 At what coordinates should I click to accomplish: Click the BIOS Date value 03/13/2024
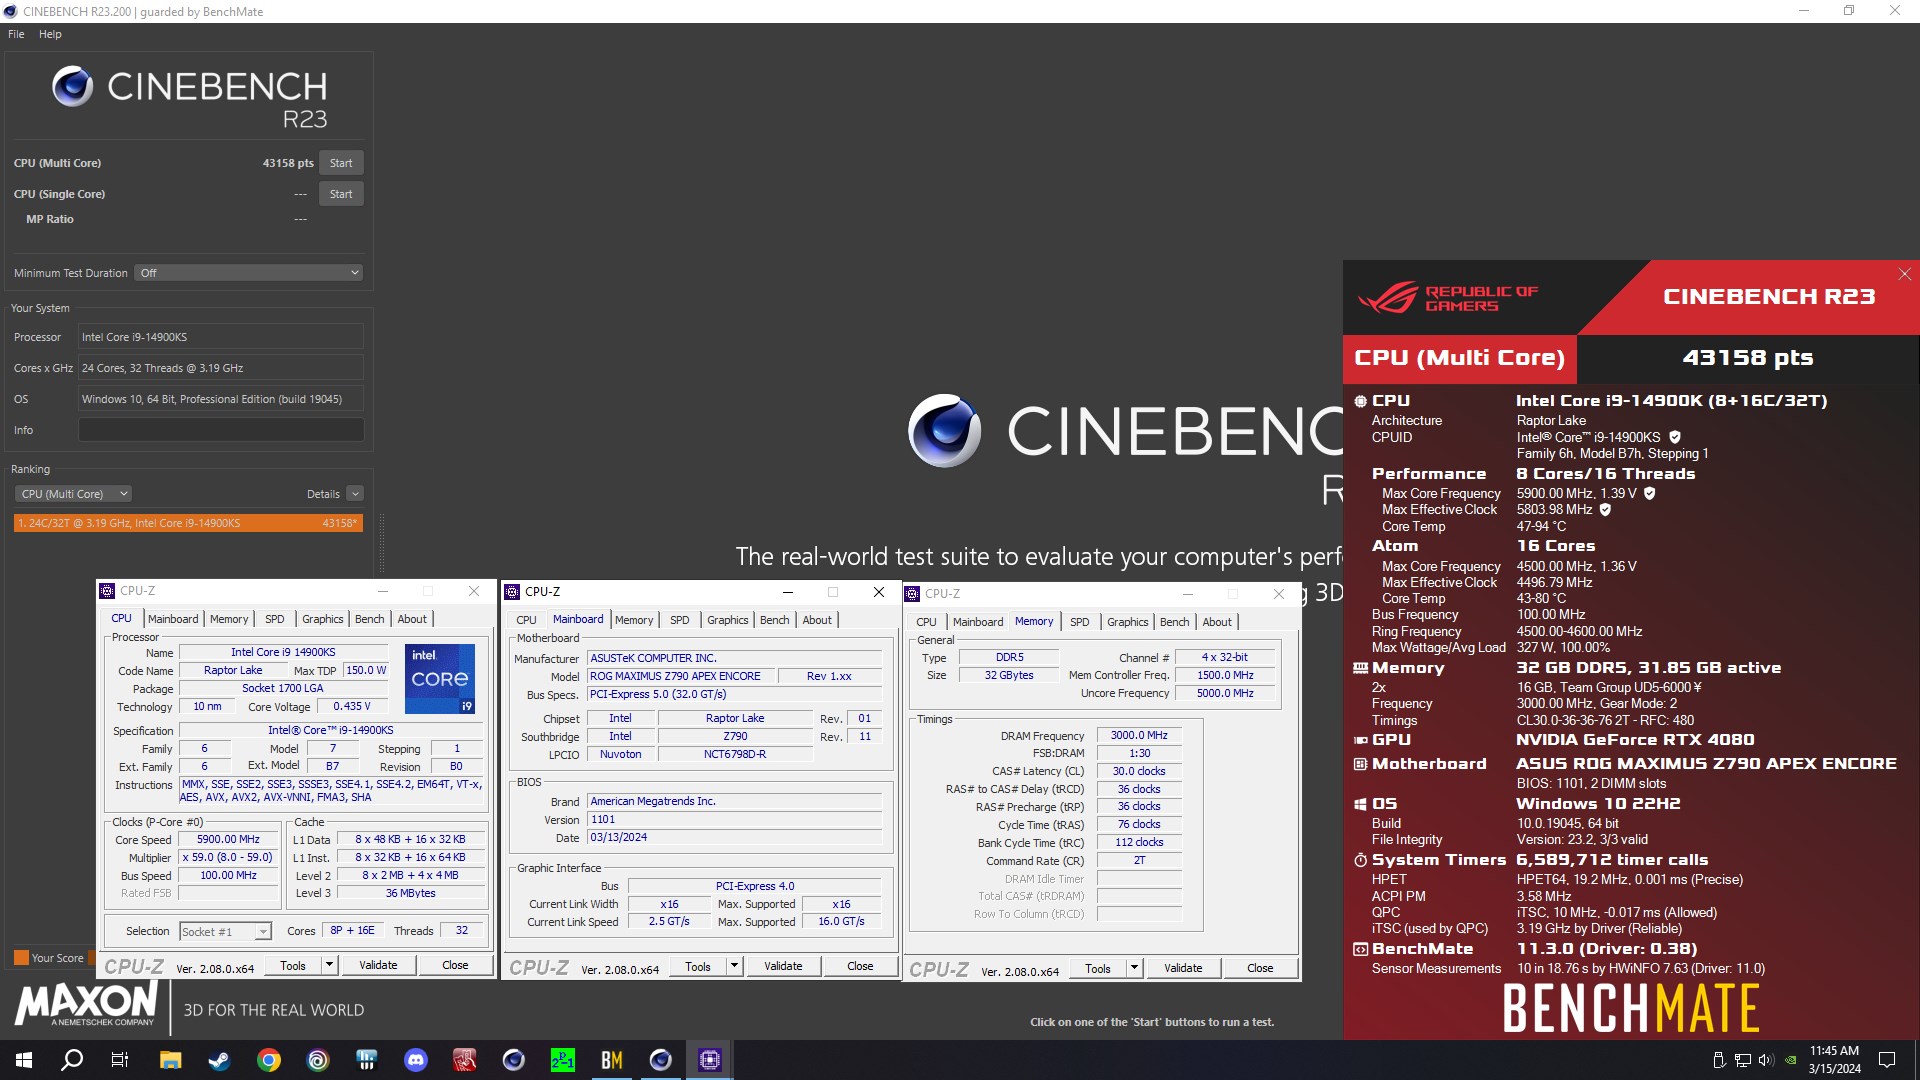(x=735, y=838)
